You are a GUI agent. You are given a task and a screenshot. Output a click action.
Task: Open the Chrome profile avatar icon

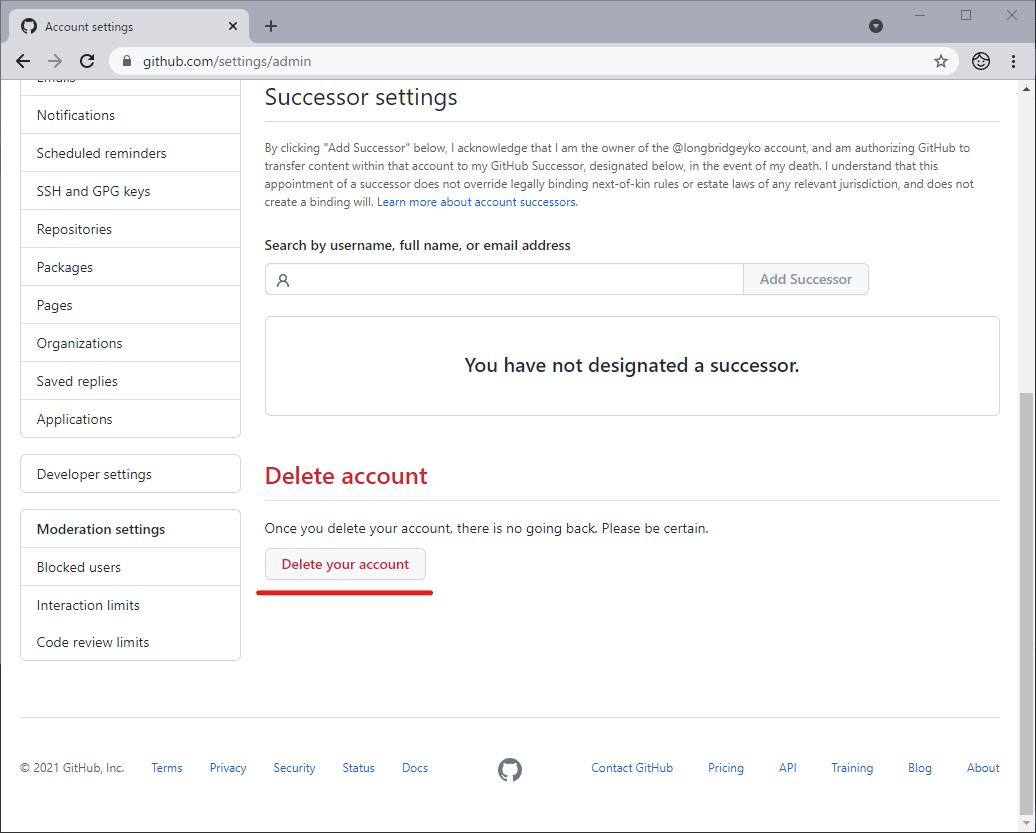pos(981,61)
